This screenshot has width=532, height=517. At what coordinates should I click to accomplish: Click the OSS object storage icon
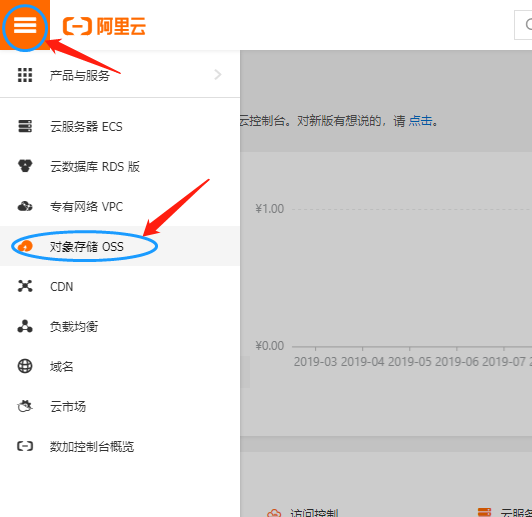25,246
